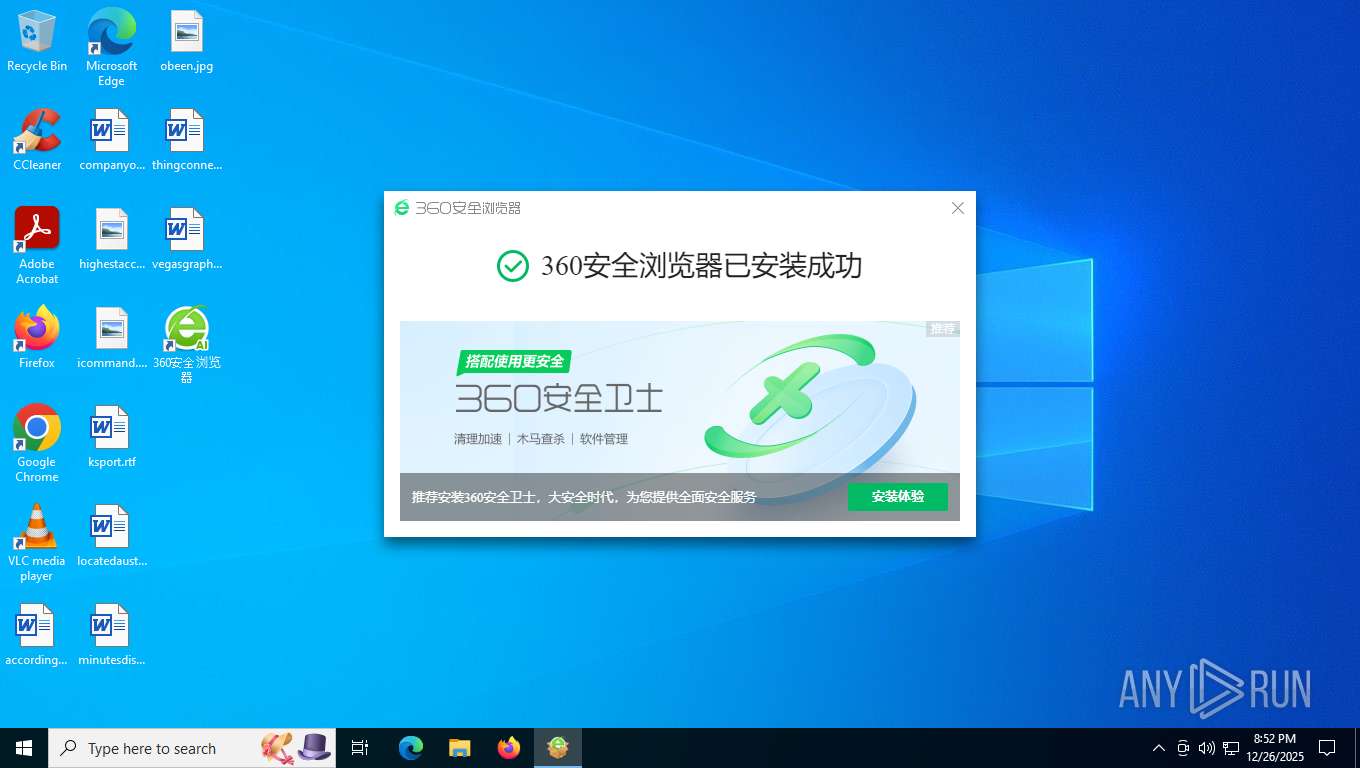Image resolution: width=1360 pixels, height=768 pixels.
Task: Click the Type here to search box
Action: 192,748
